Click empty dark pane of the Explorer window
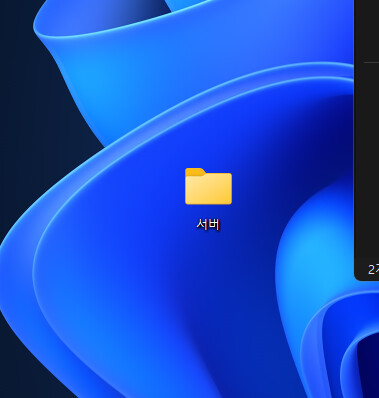379x398 pixels. (367, 160)
